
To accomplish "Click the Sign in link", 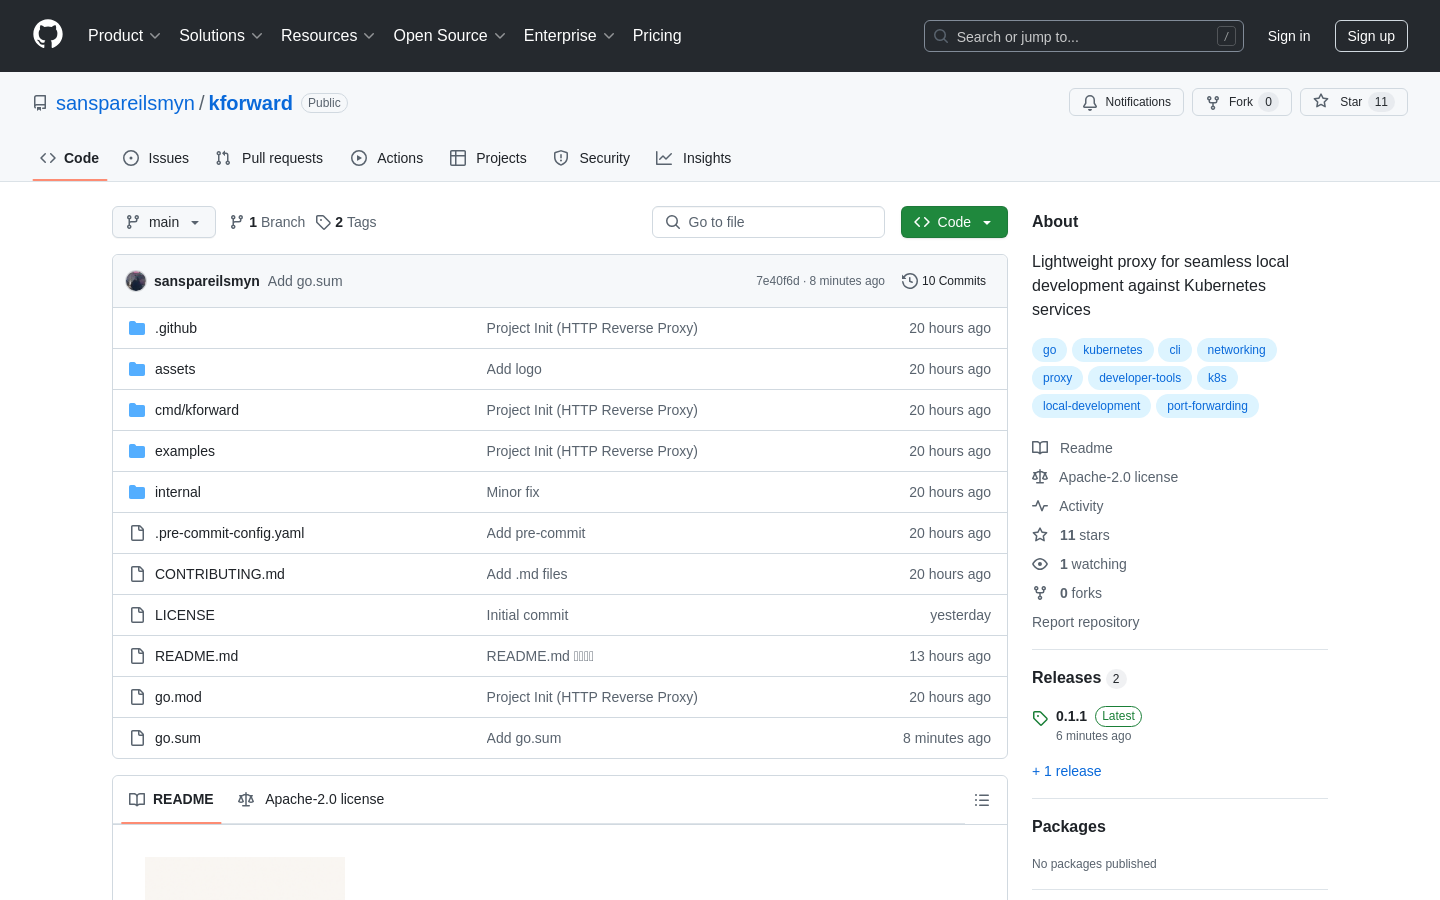I will 1289,36.
